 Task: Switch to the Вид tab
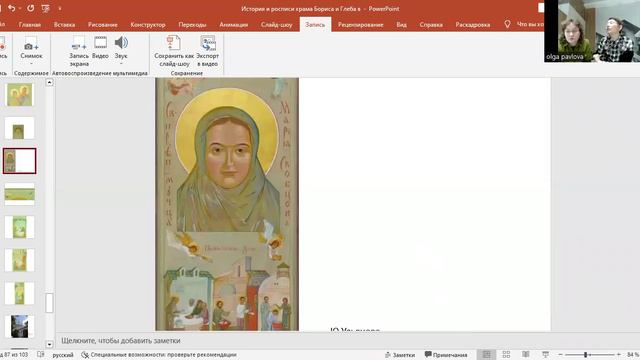tap(401, 24)
